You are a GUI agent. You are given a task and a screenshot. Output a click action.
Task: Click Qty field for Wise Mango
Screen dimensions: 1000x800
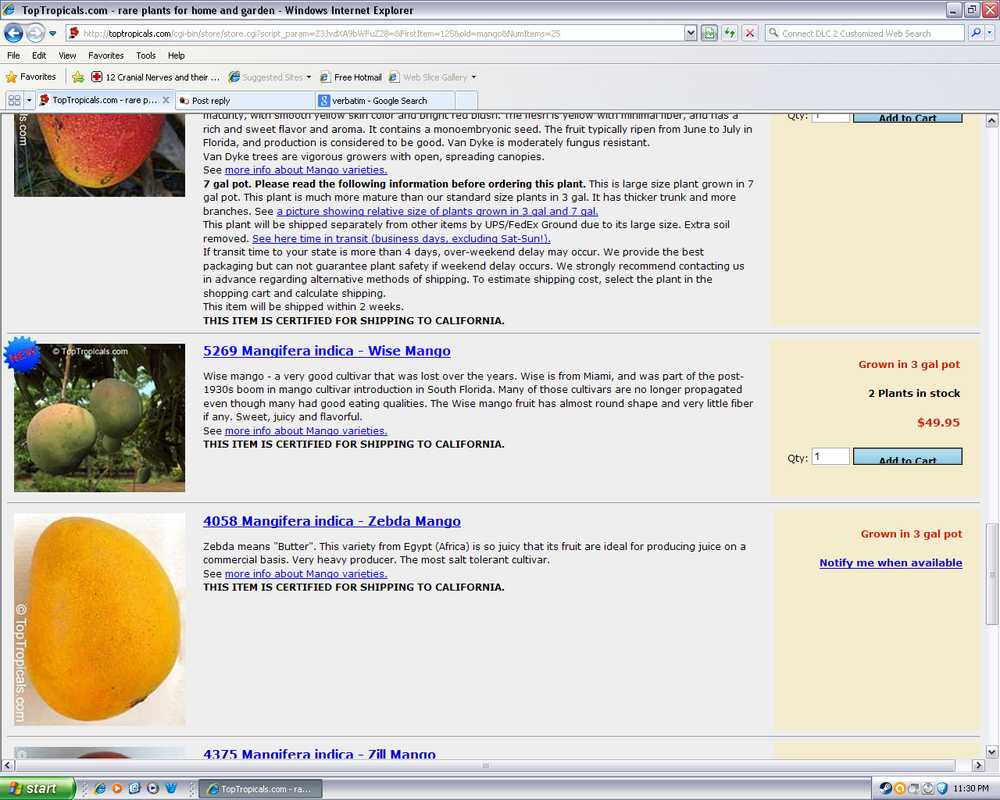tap(830, 457)
